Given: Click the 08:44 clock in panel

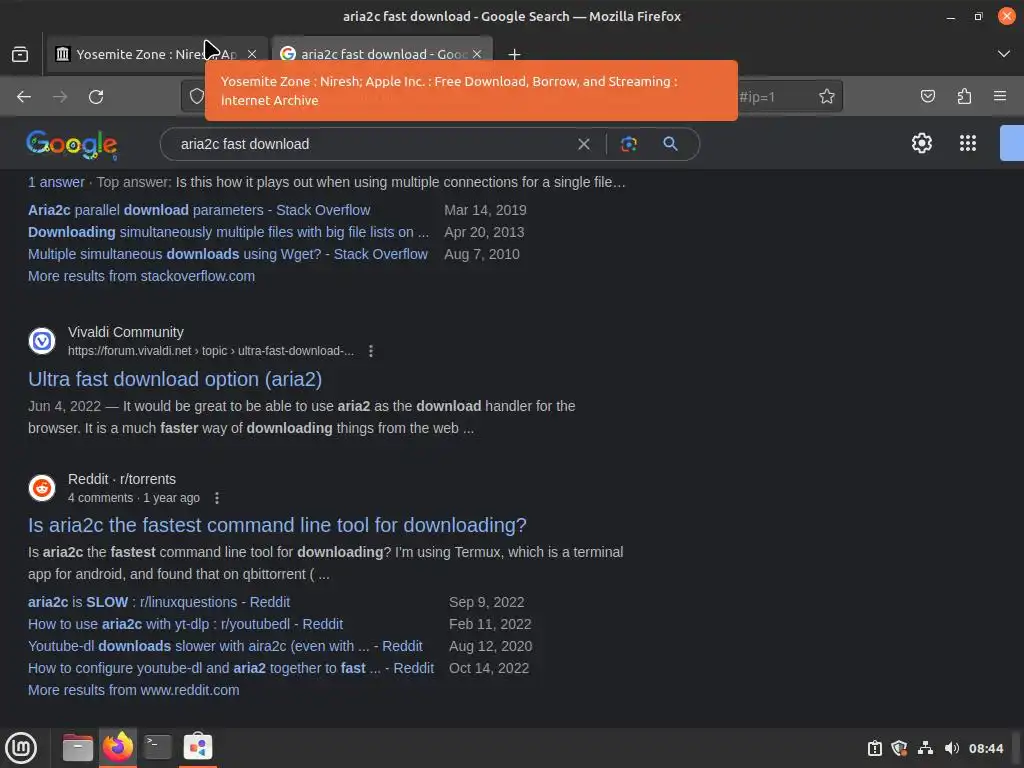Looking at the screenshot, I should pyautogui.click(x=985, y=748).
